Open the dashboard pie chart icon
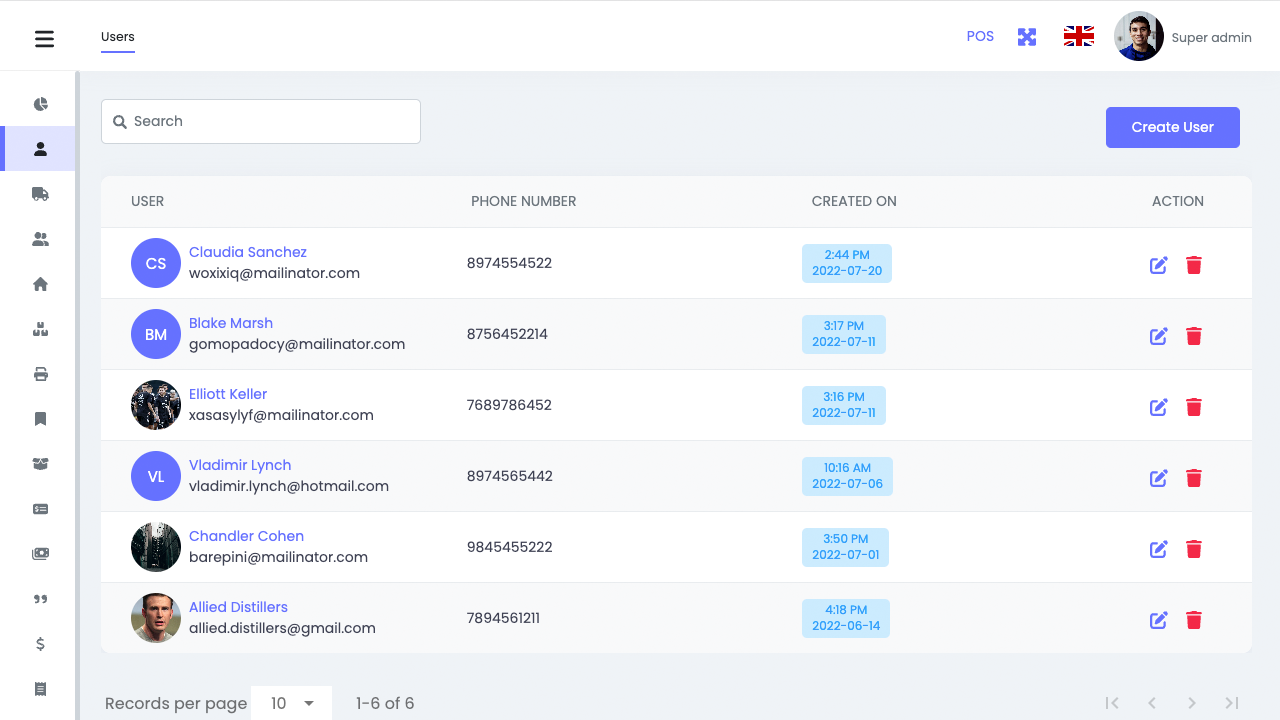The height and width of the screenshot is (720, 1280). (40, 104)
